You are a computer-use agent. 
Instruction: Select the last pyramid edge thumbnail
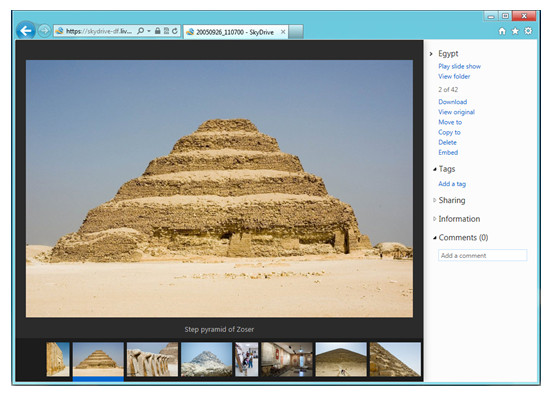point(395,359)
